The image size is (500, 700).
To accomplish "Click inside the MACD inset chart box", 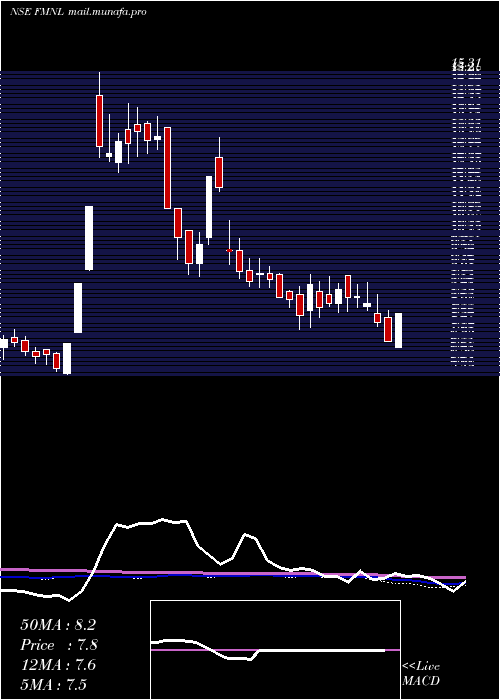I will click(x=275, y=650).
